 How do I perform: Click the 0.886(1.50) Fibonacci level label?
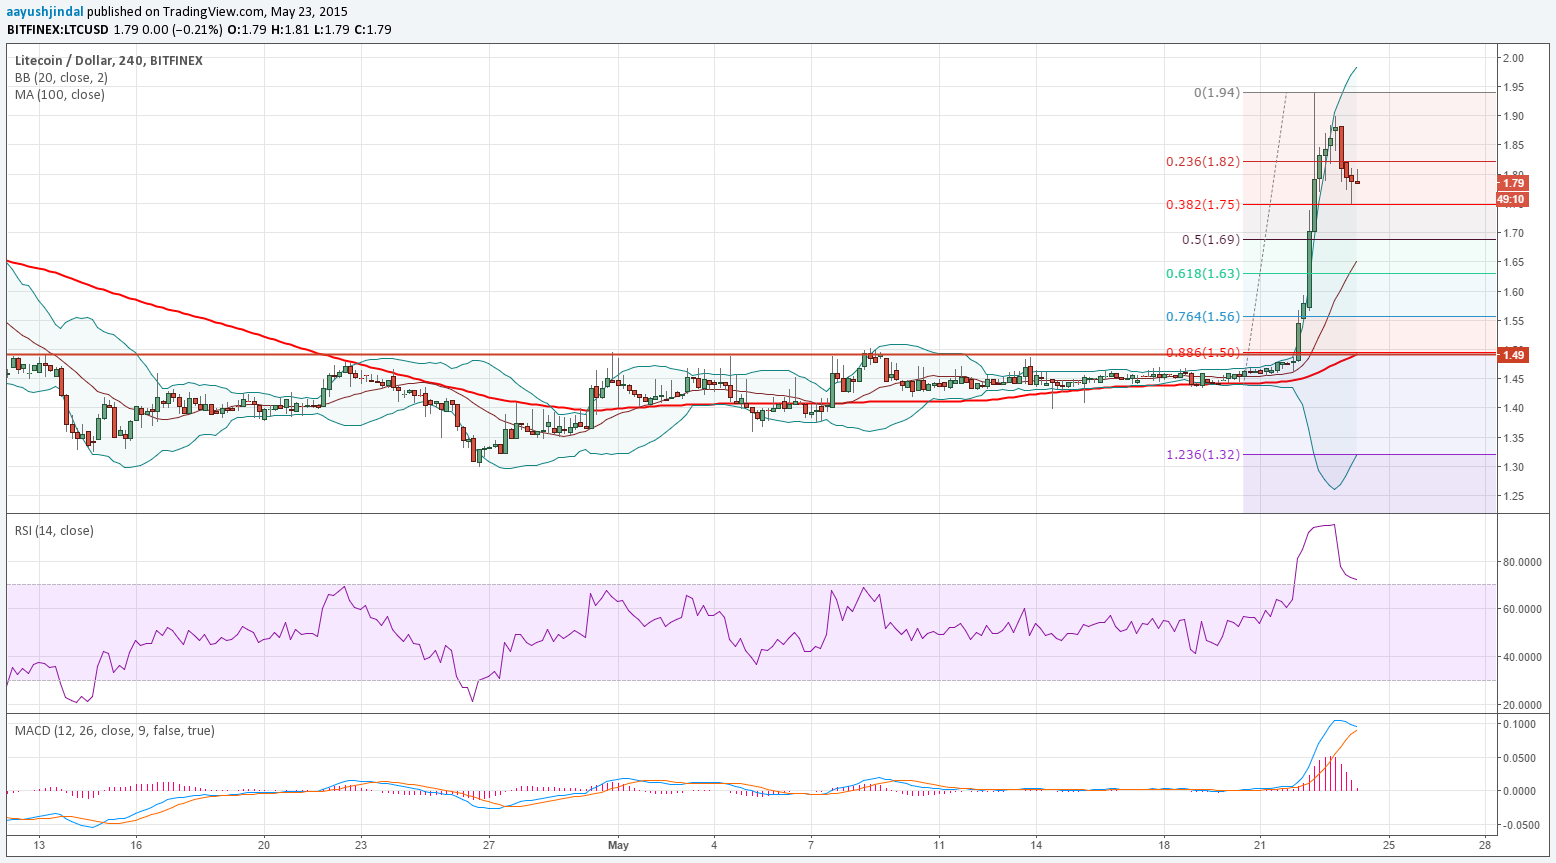click(1203, 353)
